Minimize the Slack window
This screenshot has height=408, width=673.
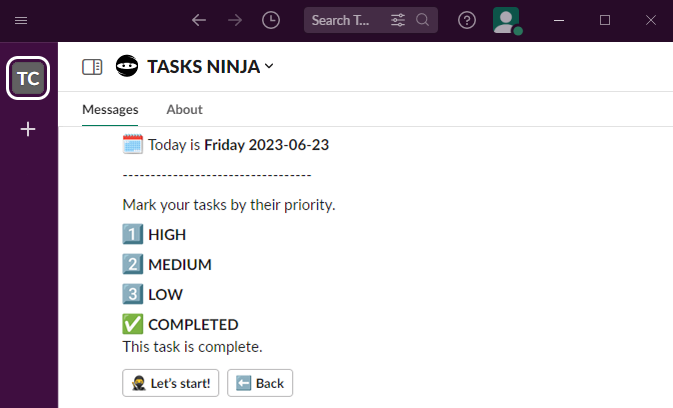point(559,20)
